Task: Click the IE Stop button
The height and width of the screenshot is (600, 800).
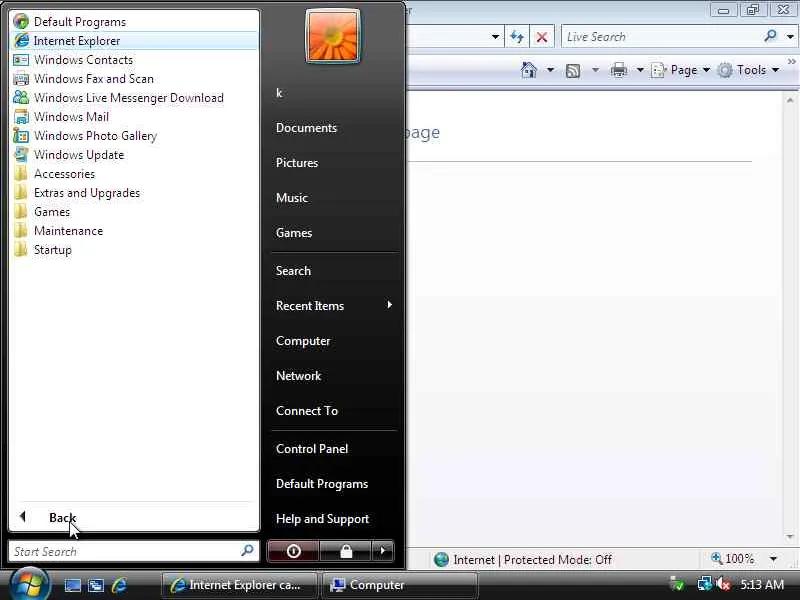Action: [x=542, y=37]
